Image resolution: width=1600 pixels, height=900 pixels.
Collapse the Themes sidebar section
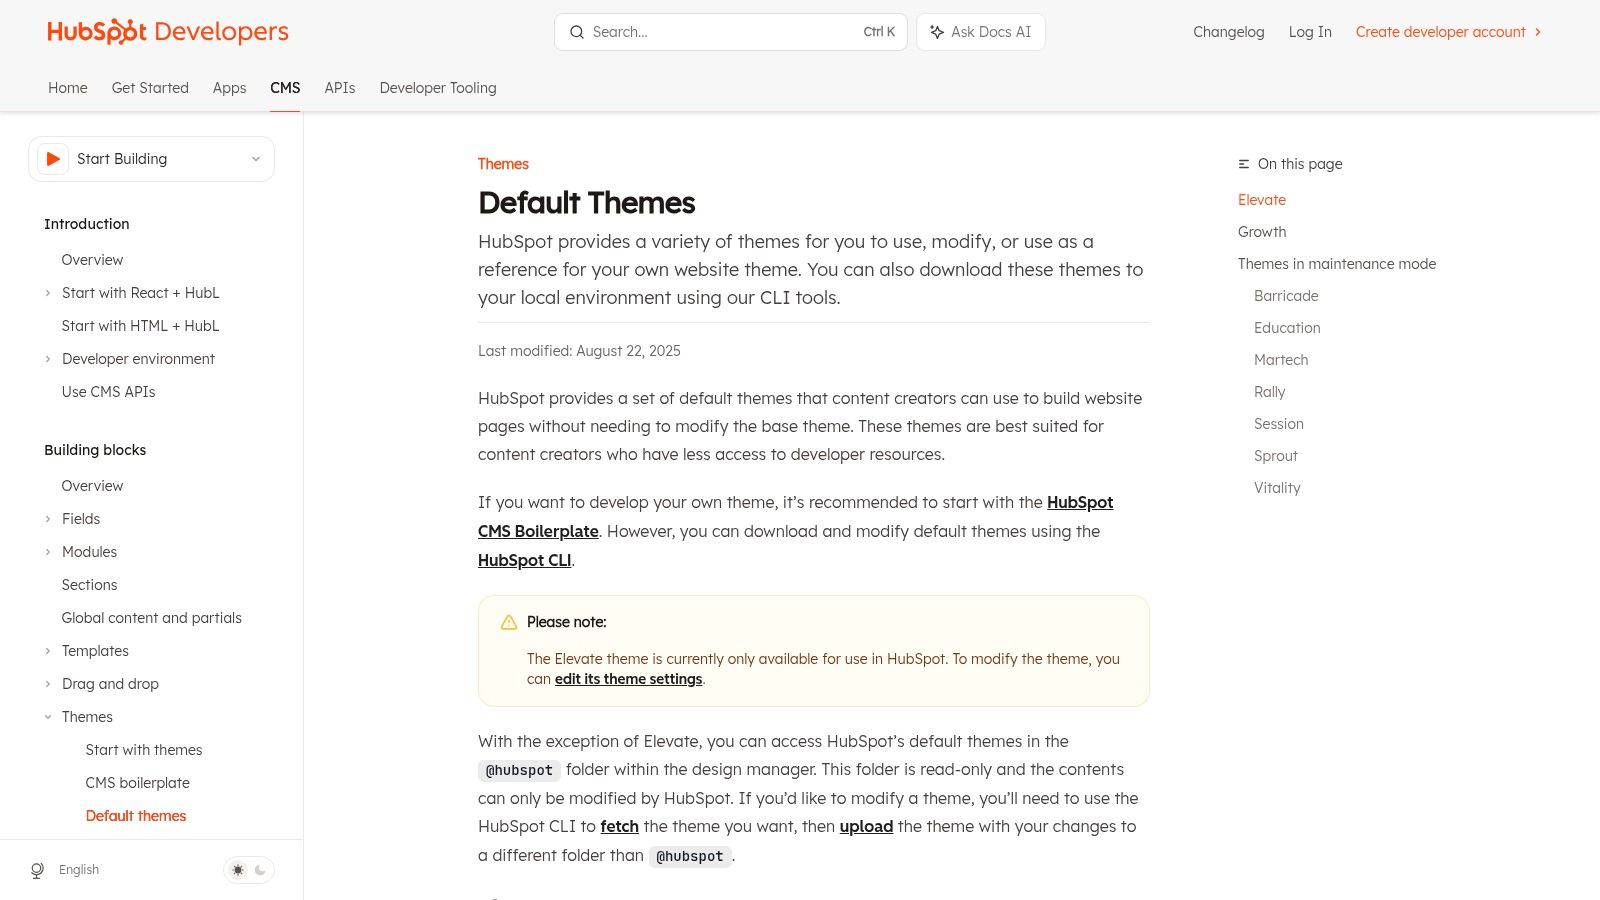coord(48,716)
